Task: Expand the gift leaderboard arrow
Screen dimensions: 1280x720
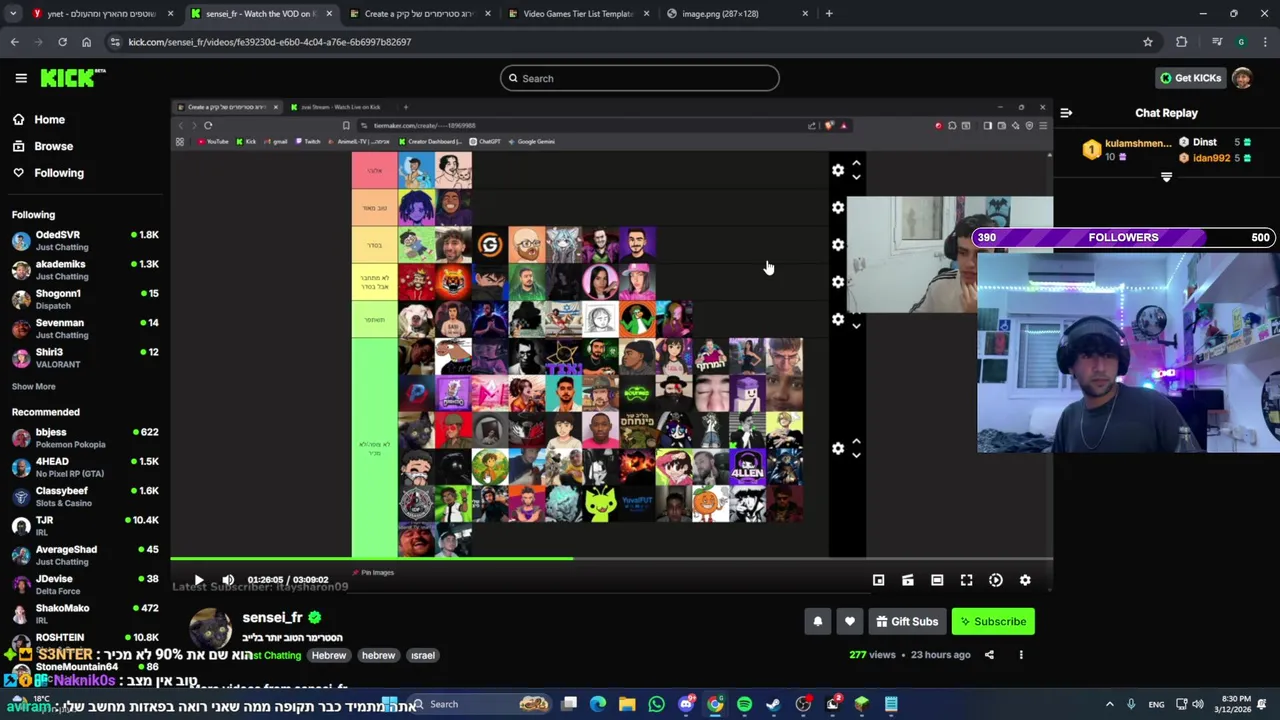Action: pos(1166,177)
